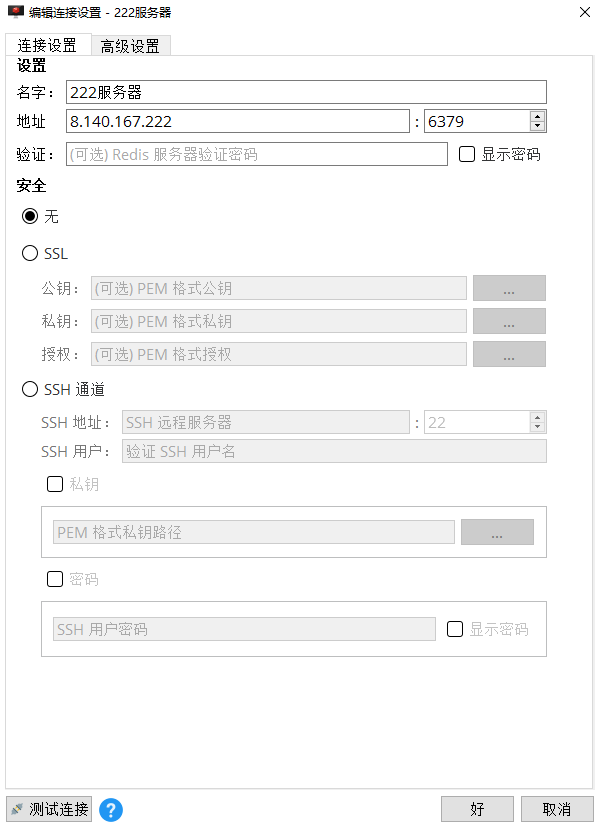Confirm settings with the 好 button
The image size is (598, 824).
[x=477, y=809]
